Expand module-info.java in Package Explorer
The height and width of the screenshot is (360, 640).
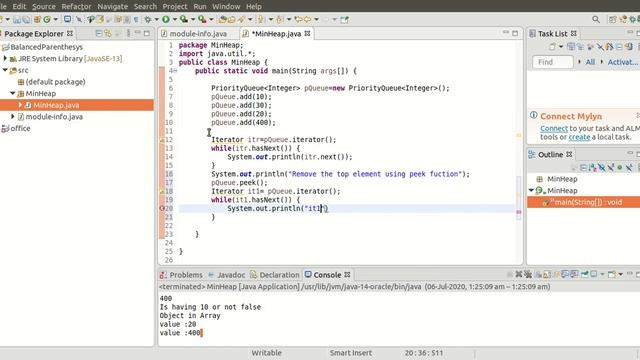click(x=13, y=116)
